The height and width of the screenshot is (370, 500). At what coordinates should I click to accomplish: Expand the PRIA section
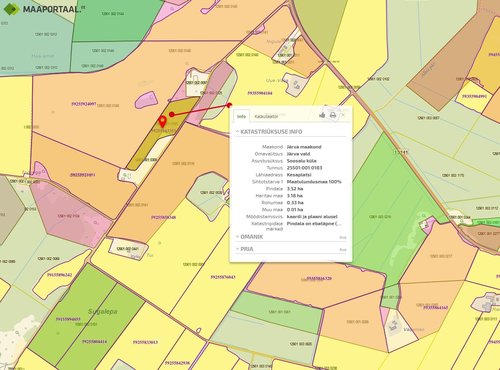tap(245, 249)
